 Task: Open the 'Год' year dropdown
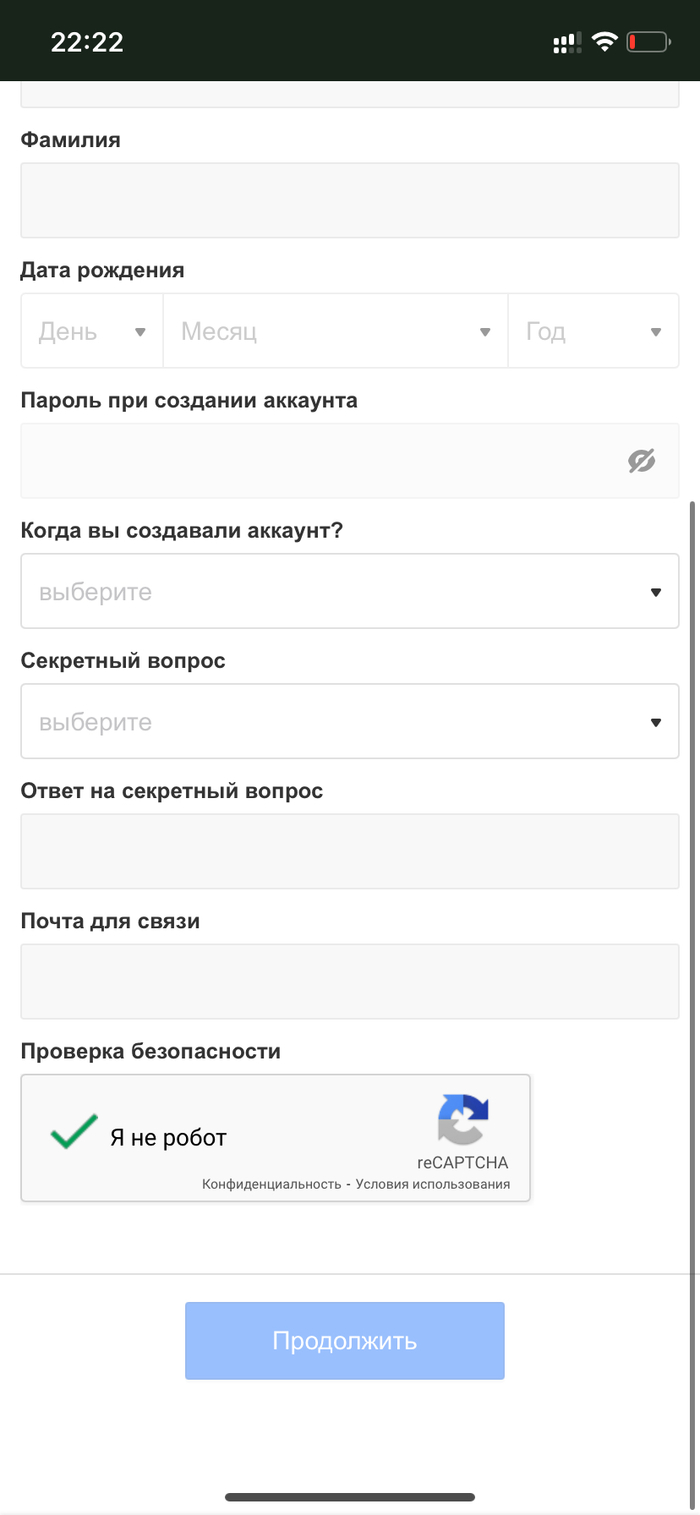pyautogui.click(x=593, y=331)
